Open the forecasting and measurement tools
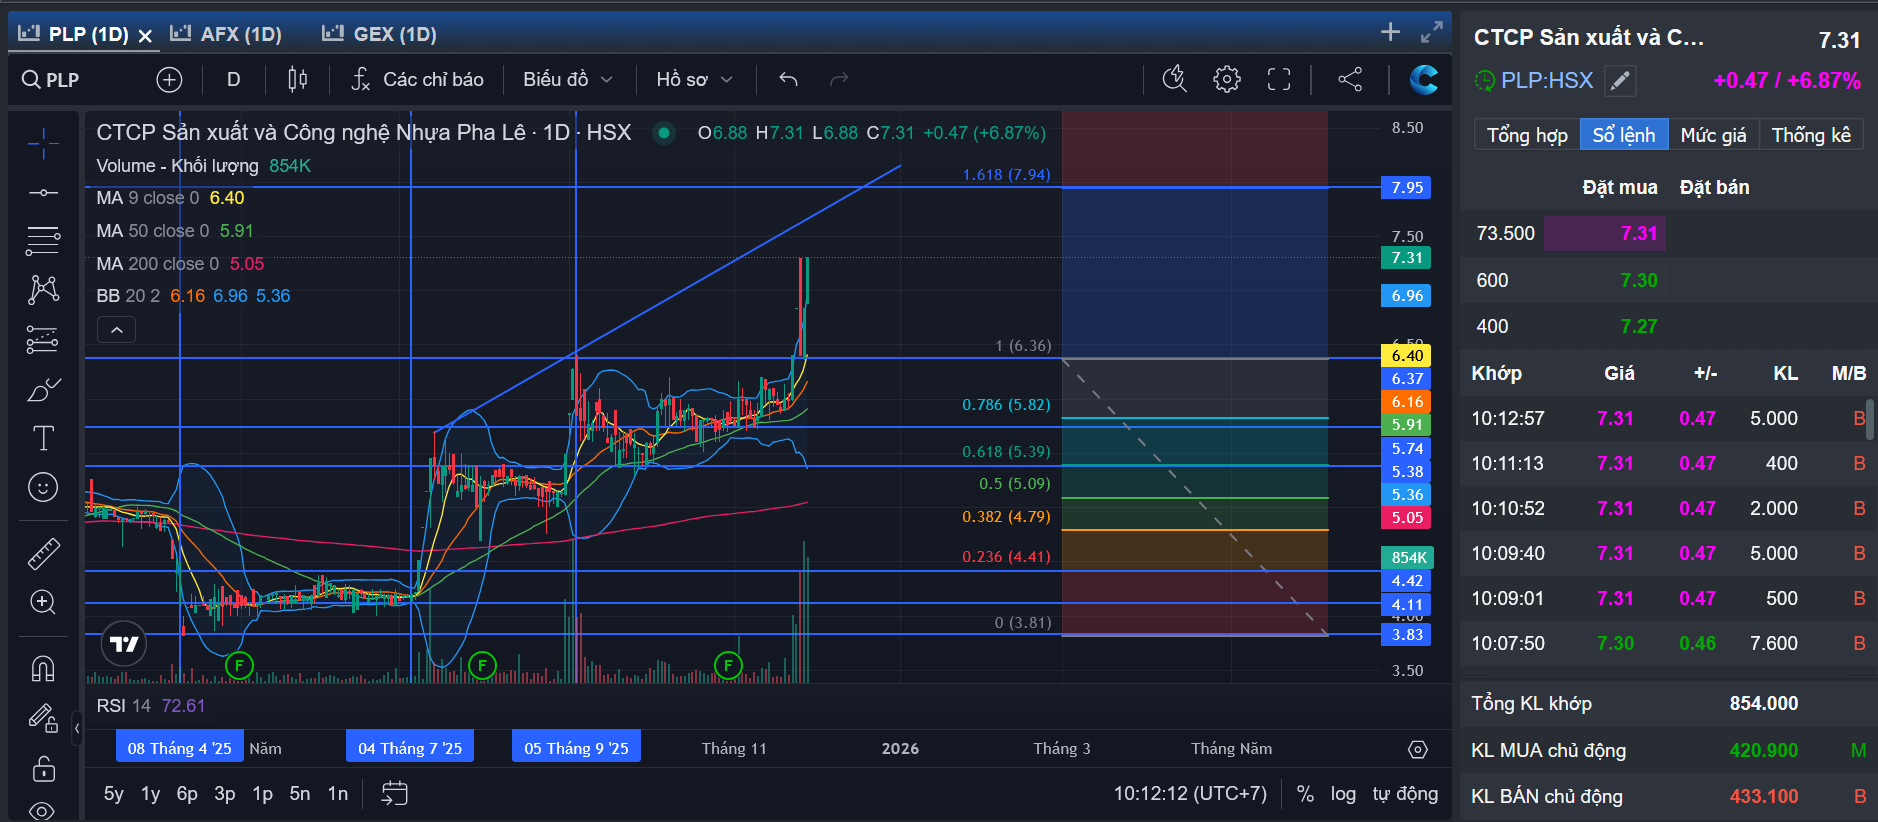This screenshot has width=1878, height=822. 43,340
